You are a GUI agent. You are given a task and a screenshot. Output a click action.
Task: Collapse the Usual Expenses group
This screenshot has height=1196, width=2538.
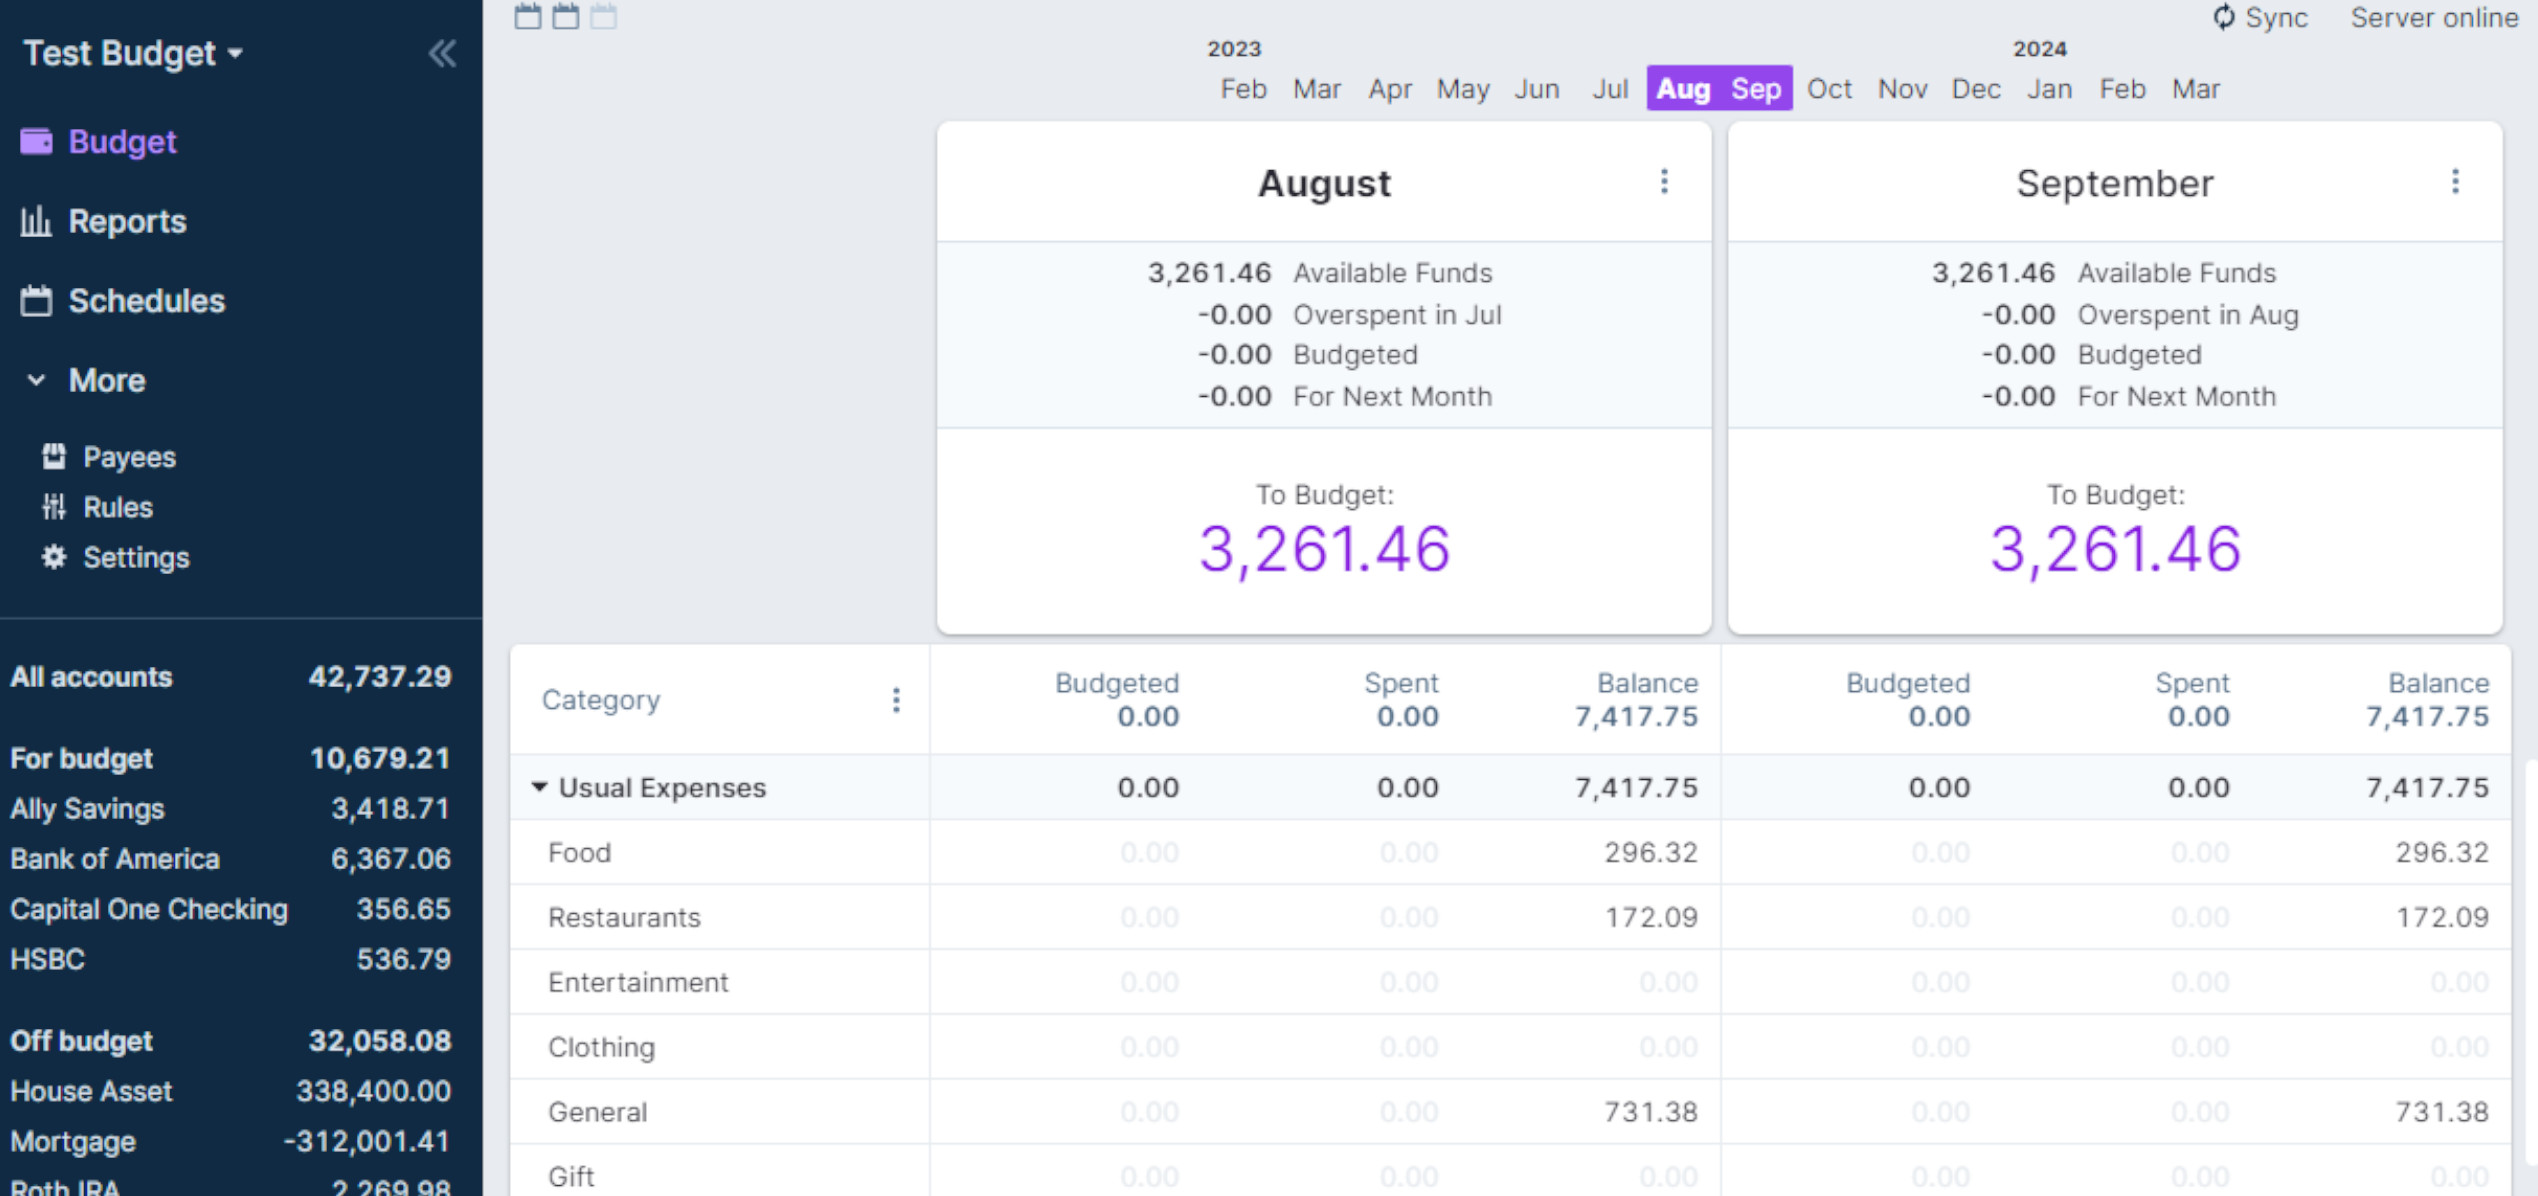click(x=540, y=787)
